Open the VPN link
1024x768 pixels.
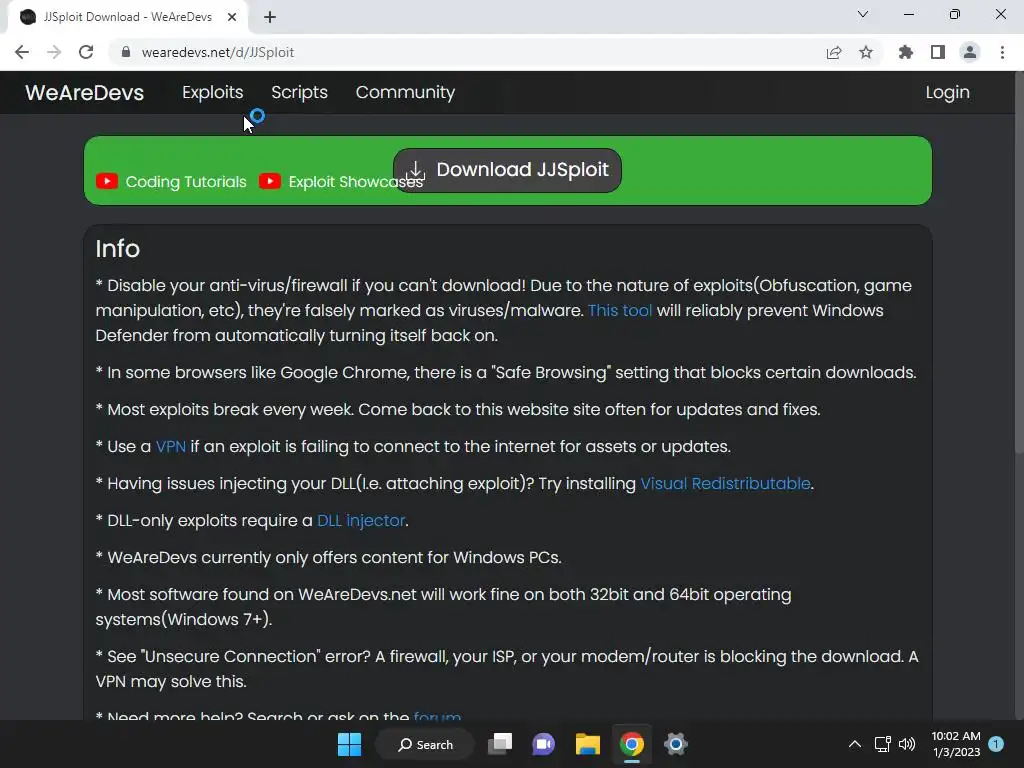click(x=170, y=447)
